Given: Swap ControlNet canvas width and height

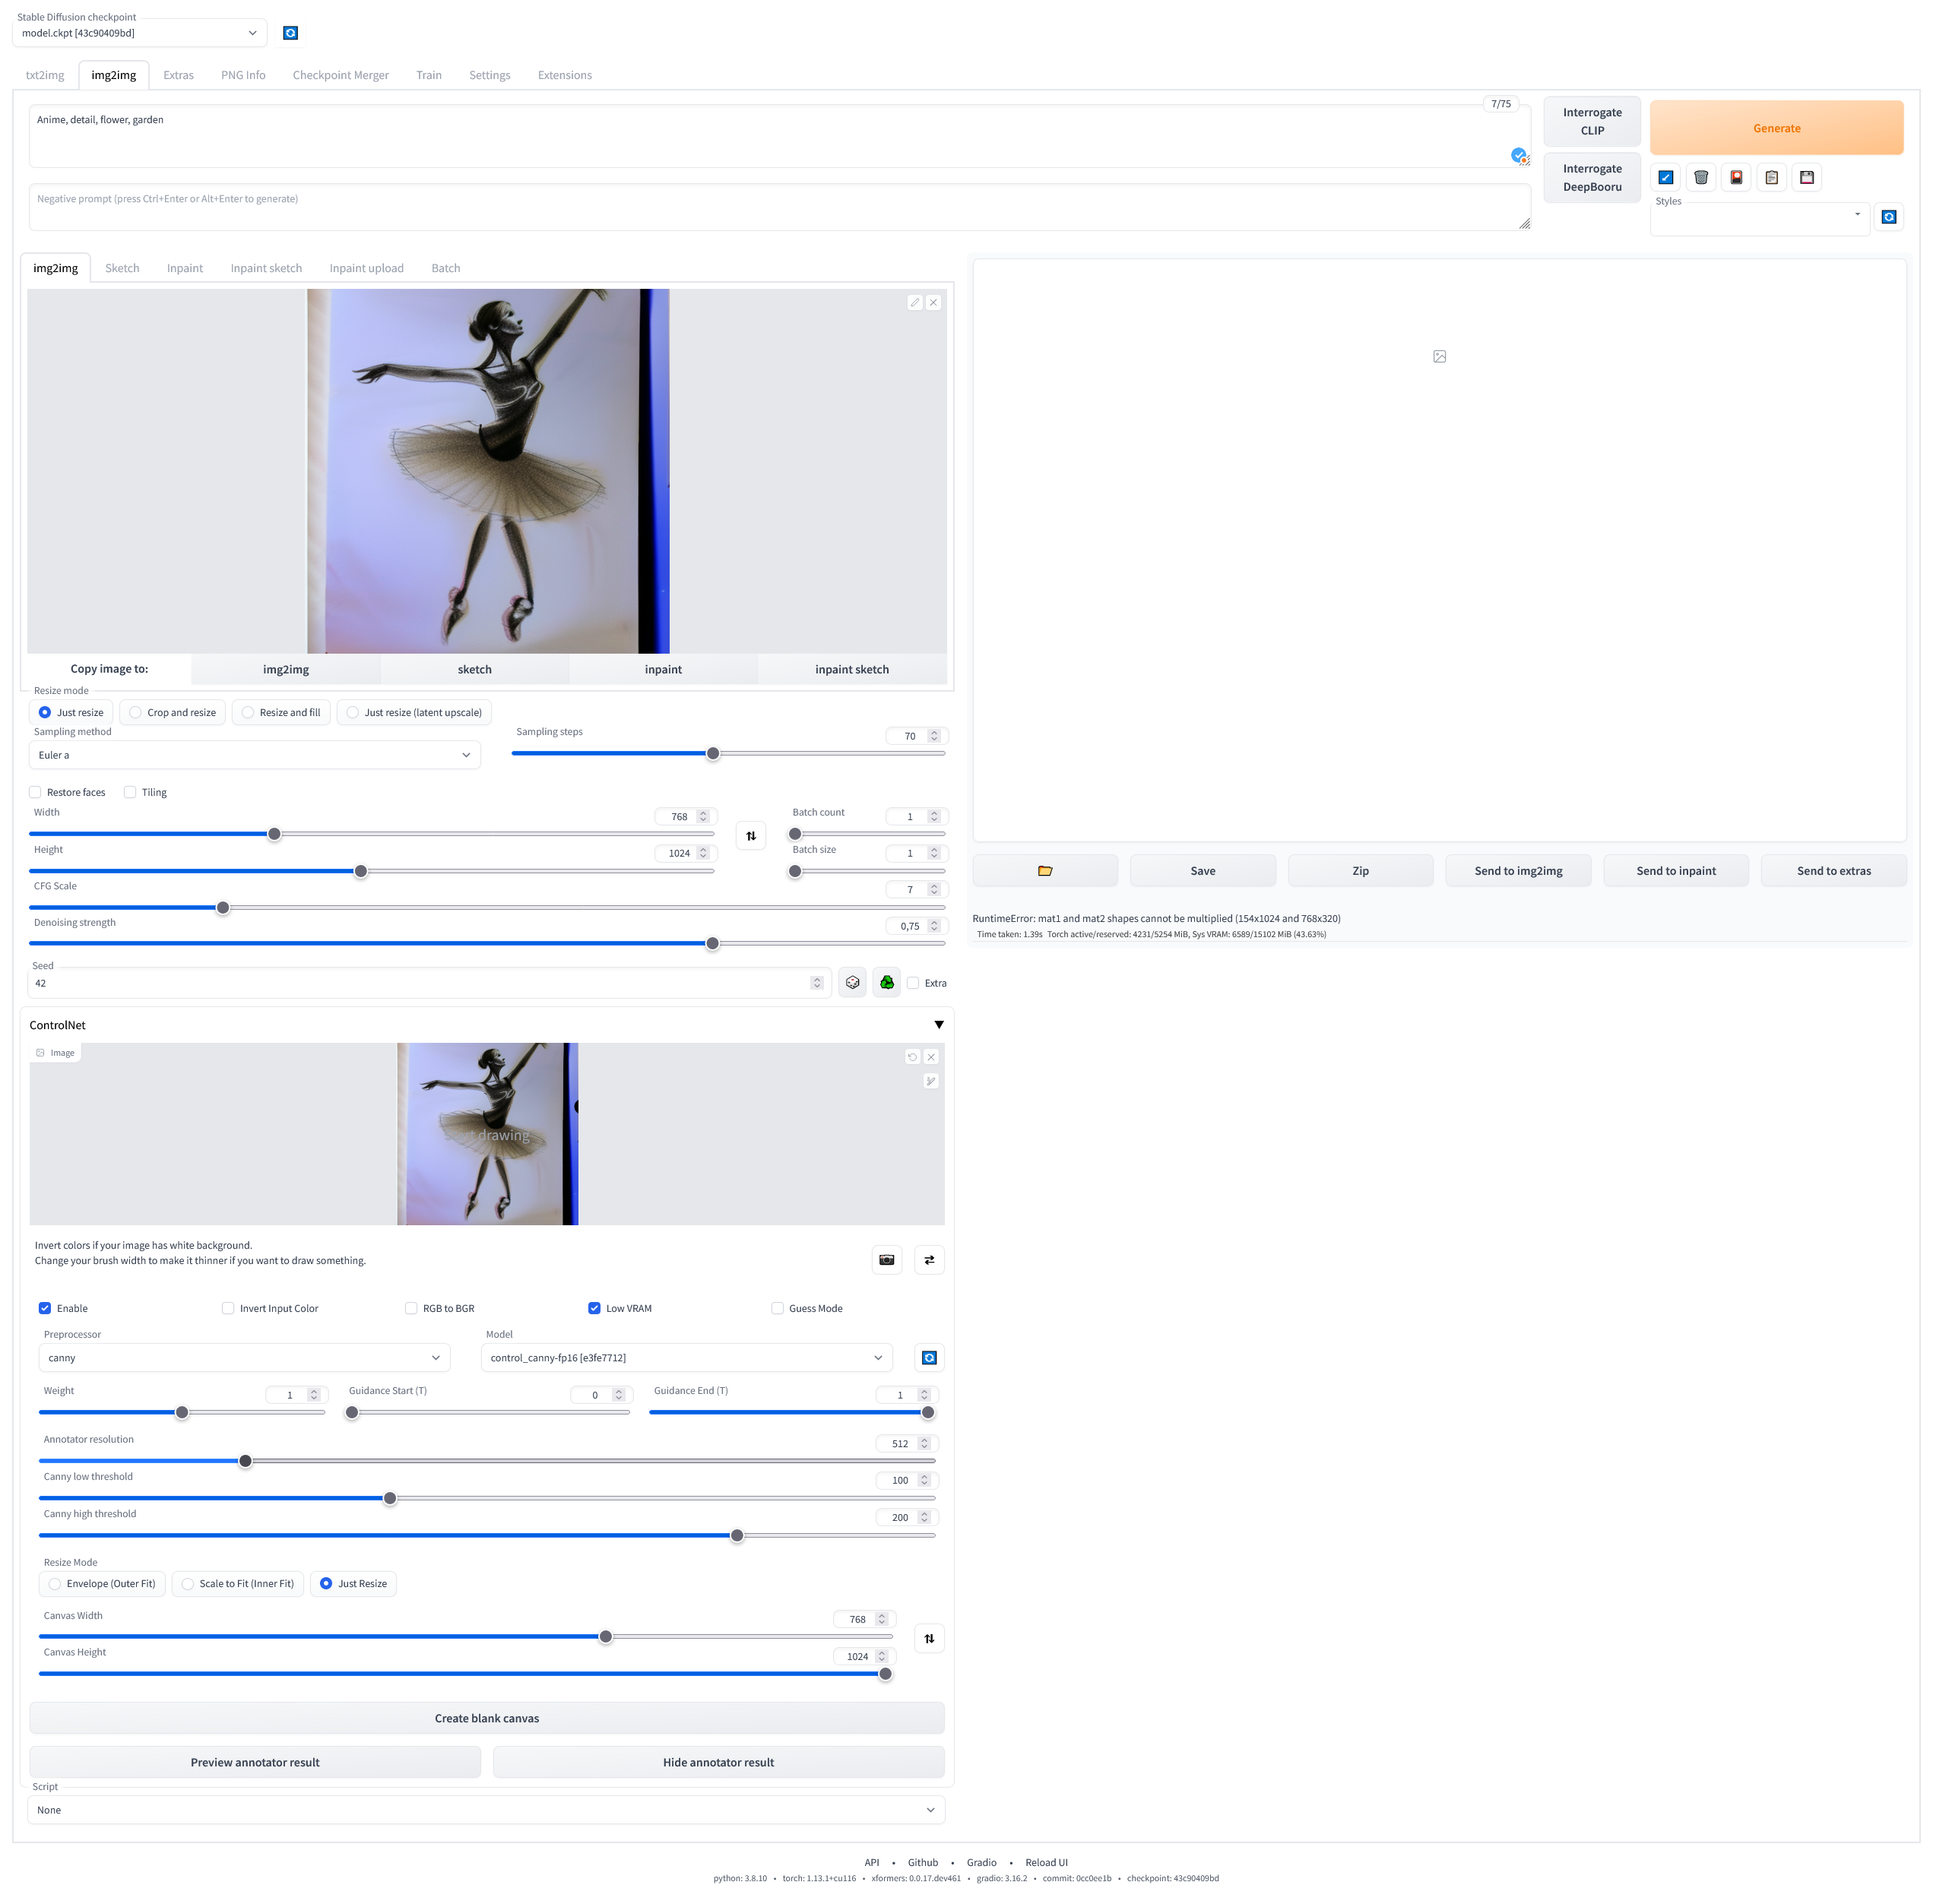Looking at the screenshot, I should 929,1638.
